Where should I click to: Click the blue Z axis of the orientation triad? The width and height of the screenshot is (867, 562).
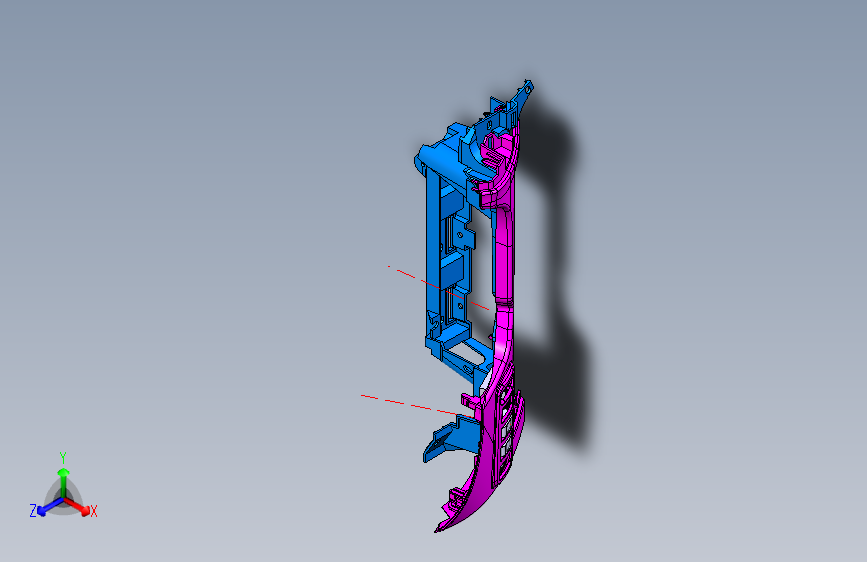(50, 506)
